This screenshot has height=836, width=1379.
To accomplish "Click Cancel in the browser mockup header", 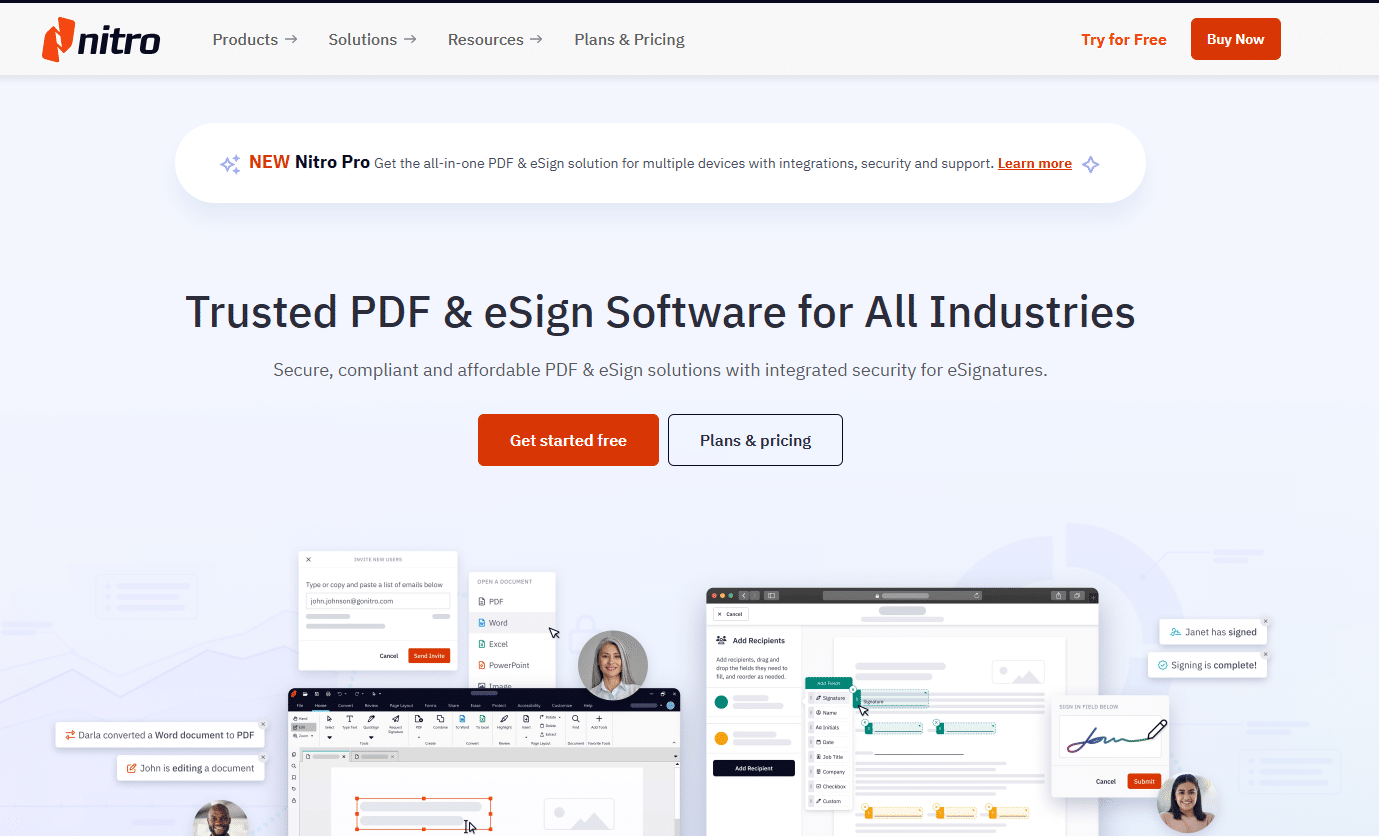I will point(731,614).
